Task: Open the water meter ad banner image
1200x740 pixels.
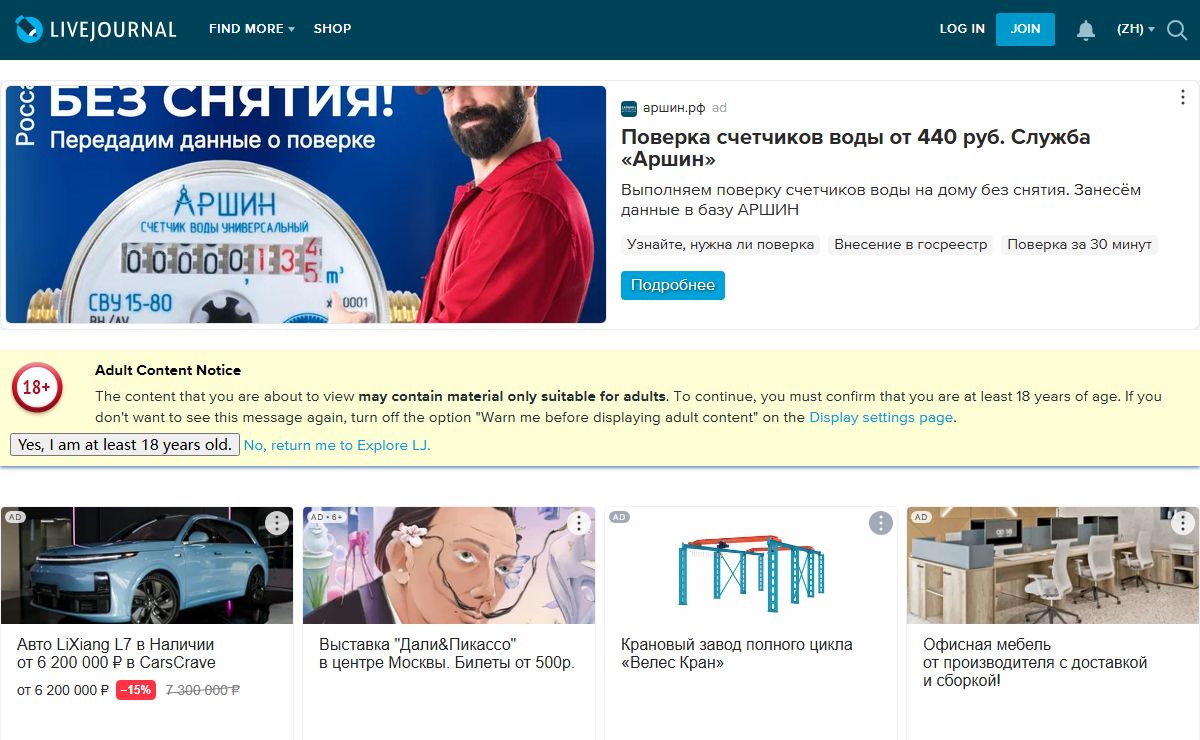Action: [306, 204]
